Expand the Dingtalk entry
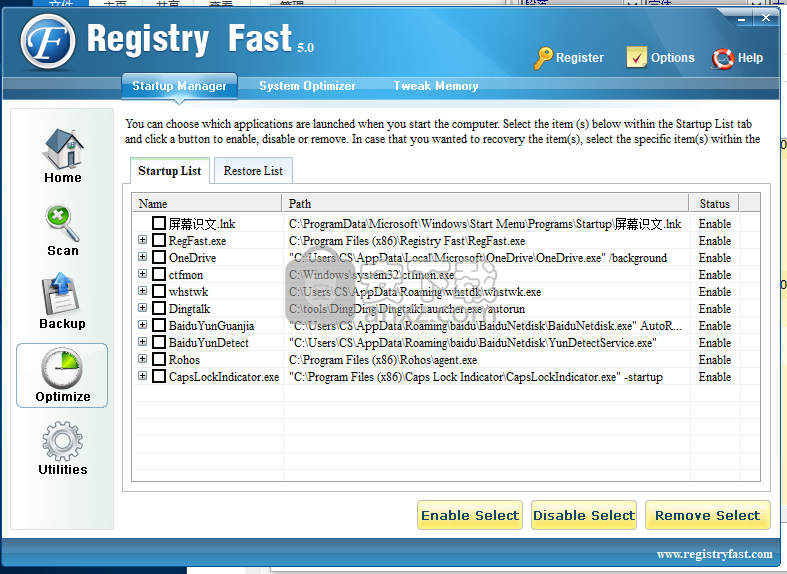The height and width of the screenshot is (574, 787). 143,308
